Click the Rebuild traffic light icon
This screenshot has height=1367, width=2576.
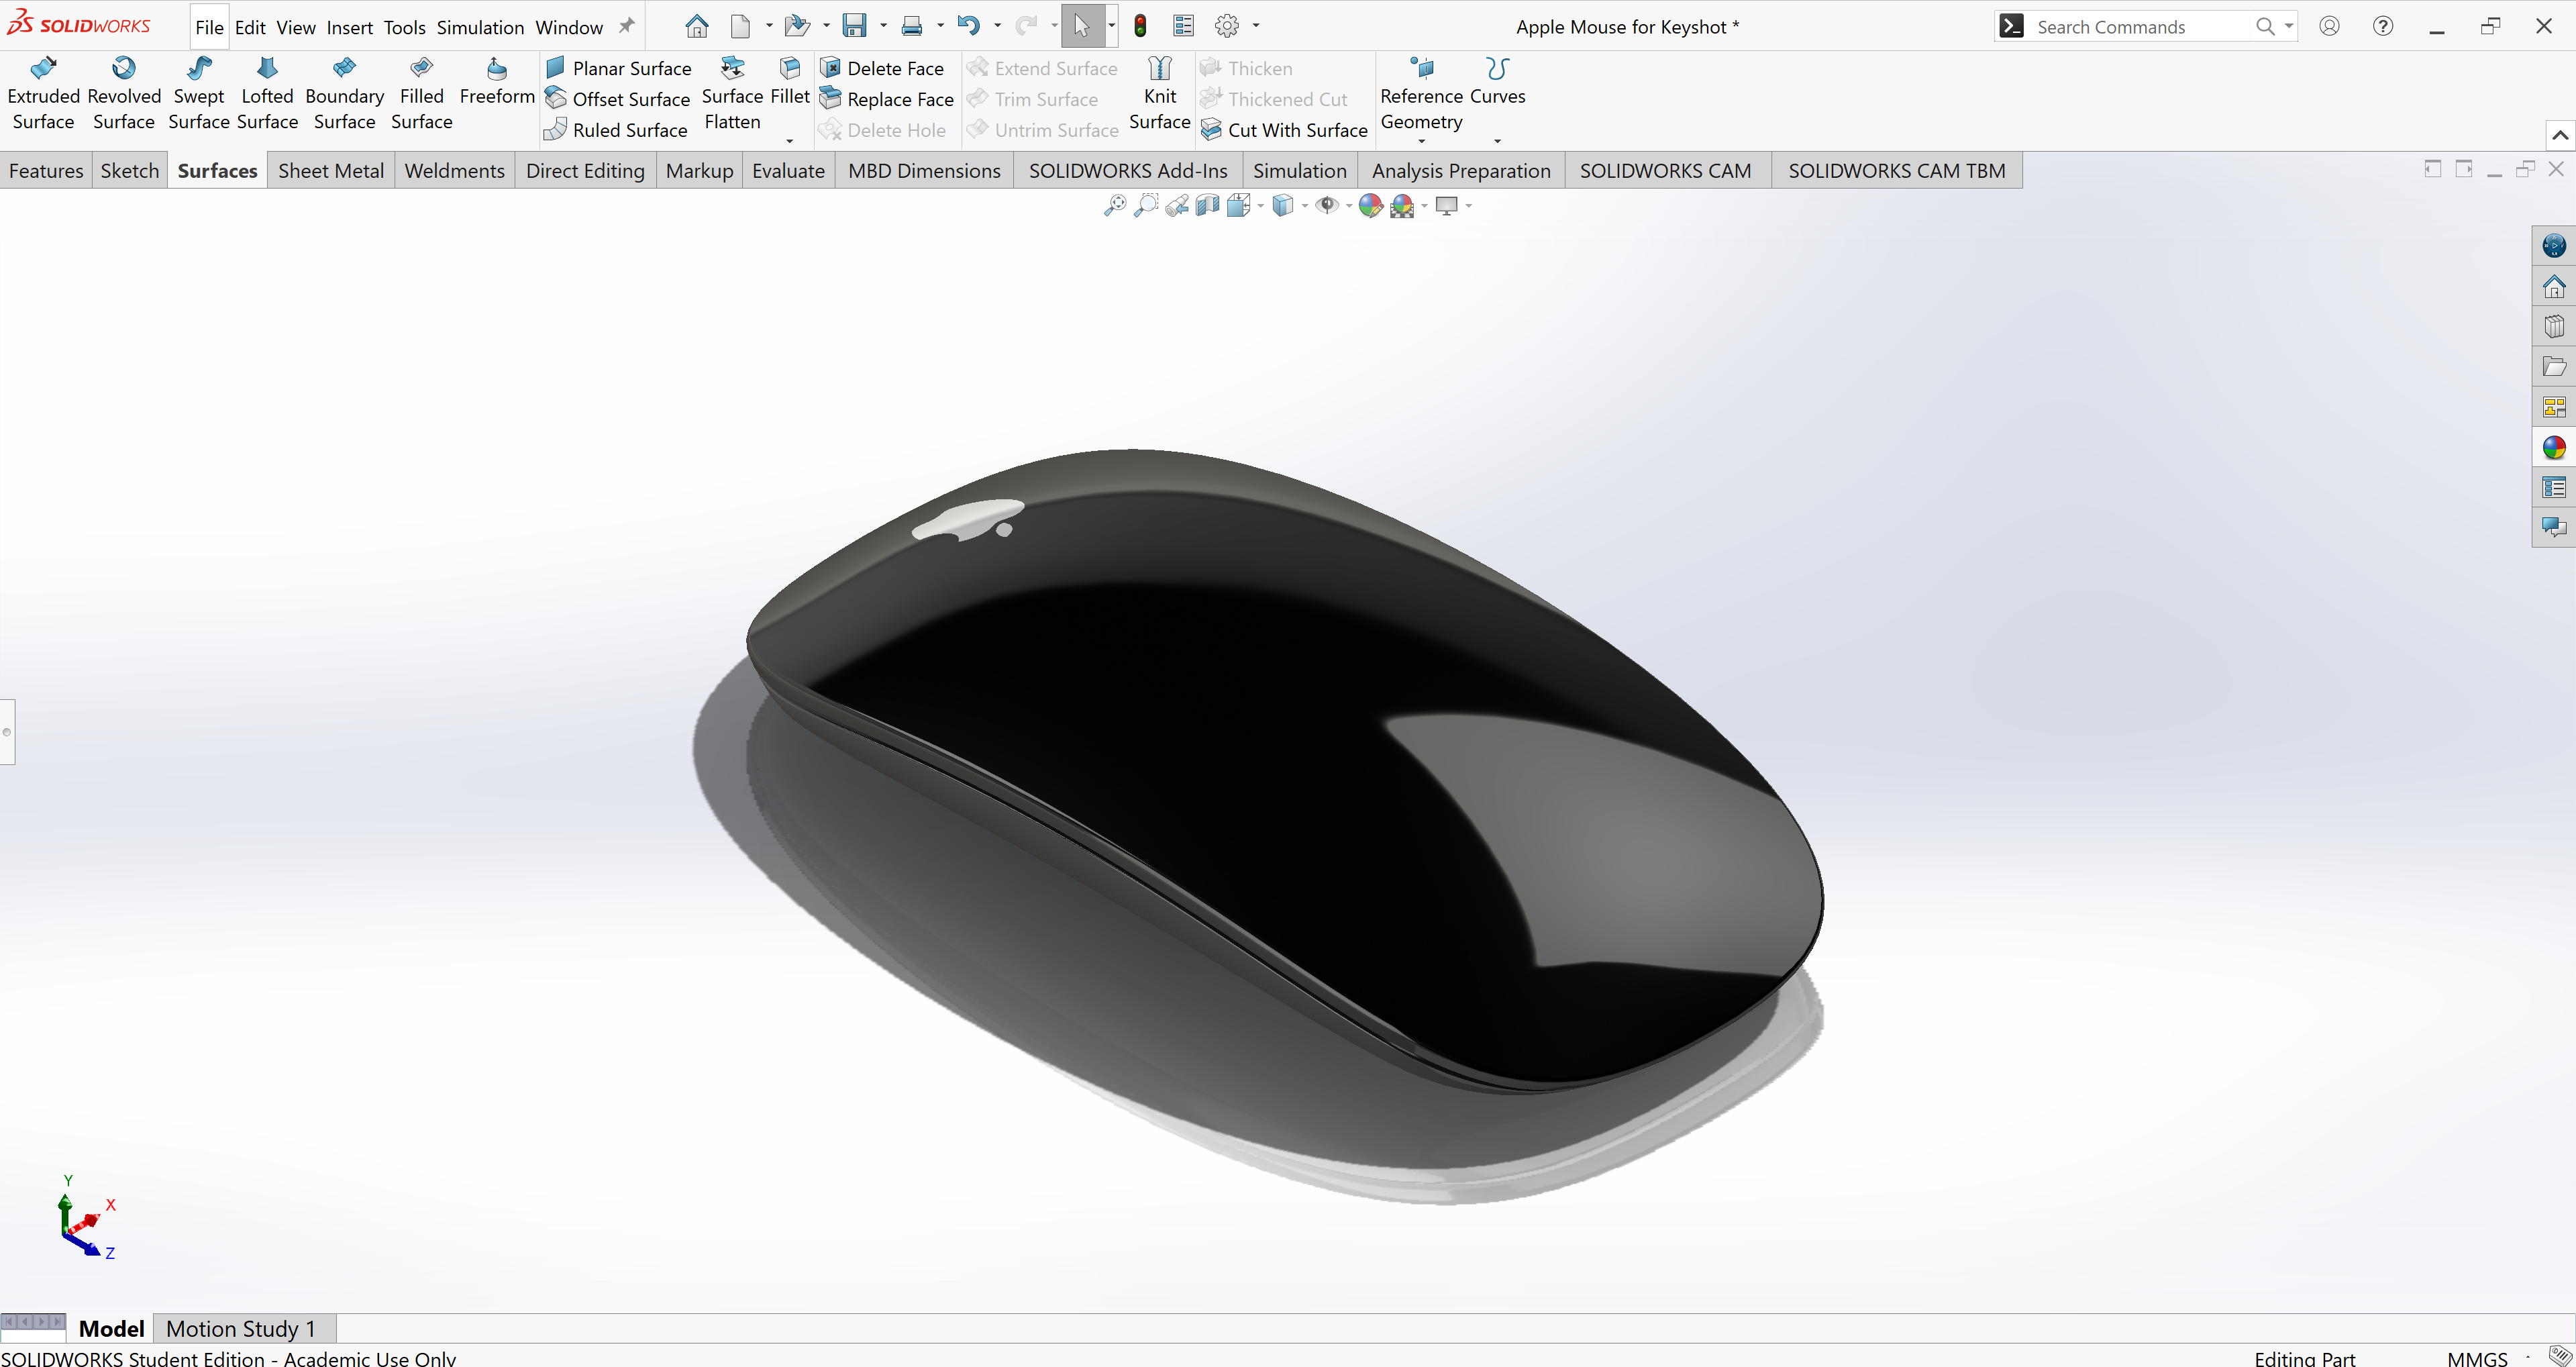[1140, 26]
